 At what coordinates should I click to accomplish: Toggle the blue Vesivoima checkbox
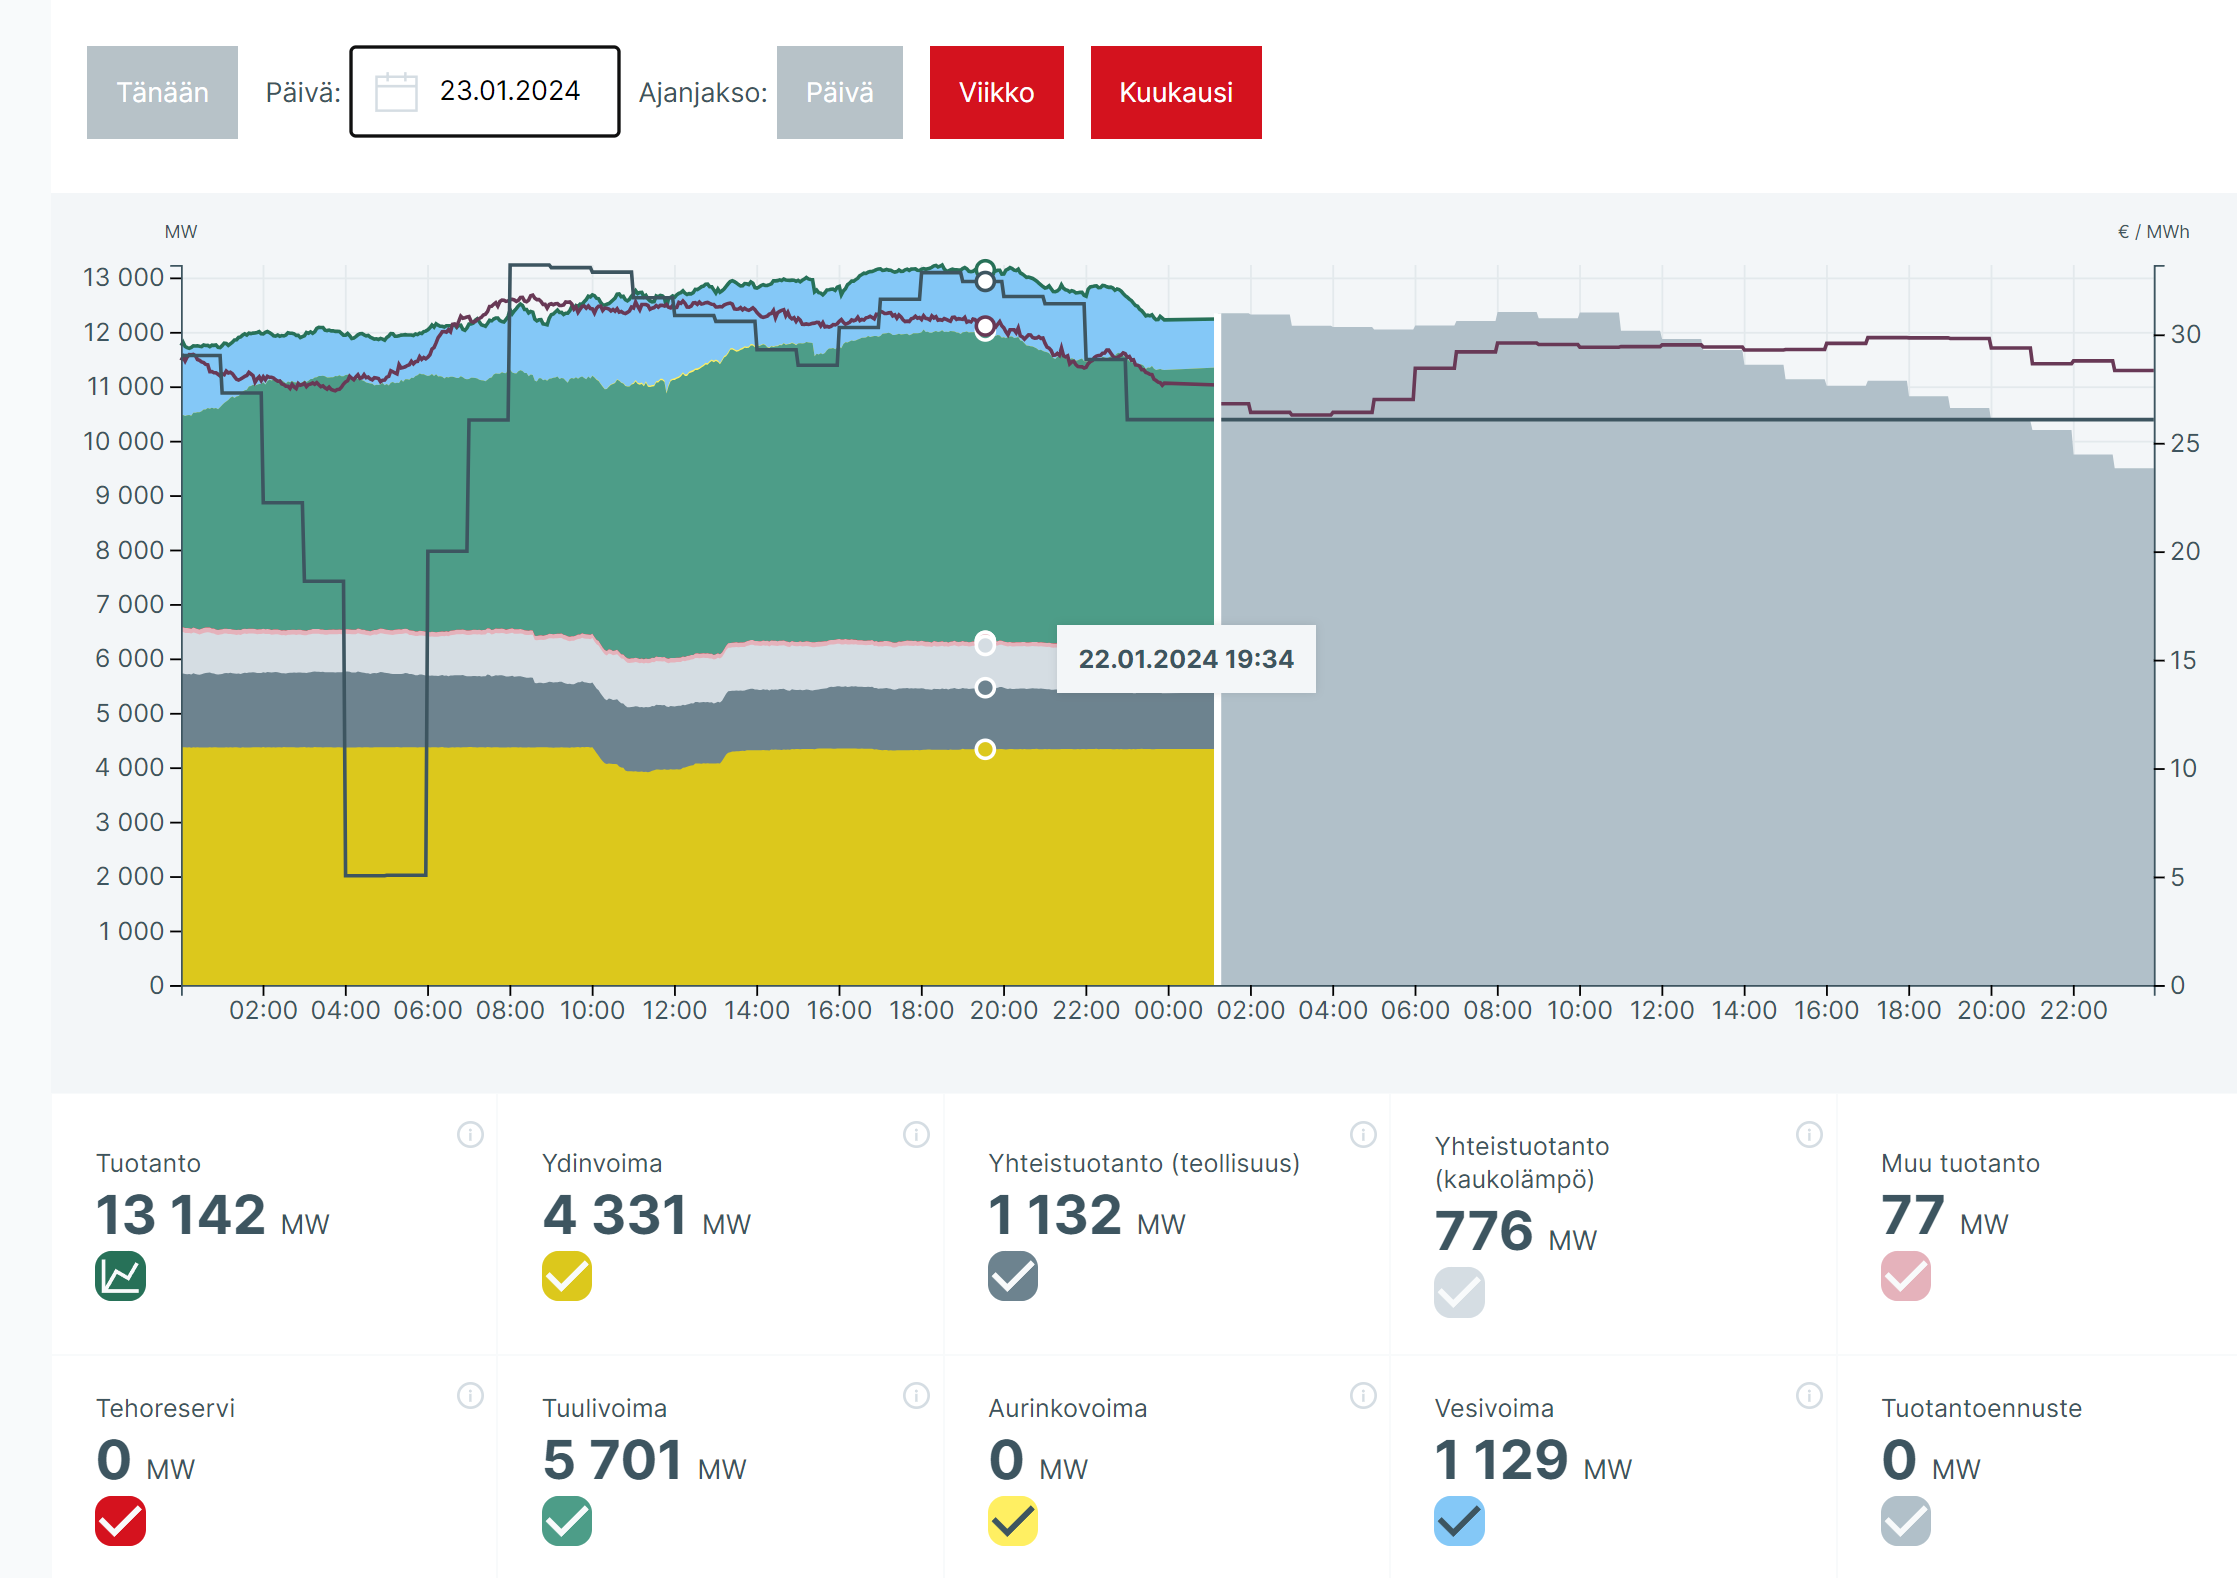[1459, 1521]
